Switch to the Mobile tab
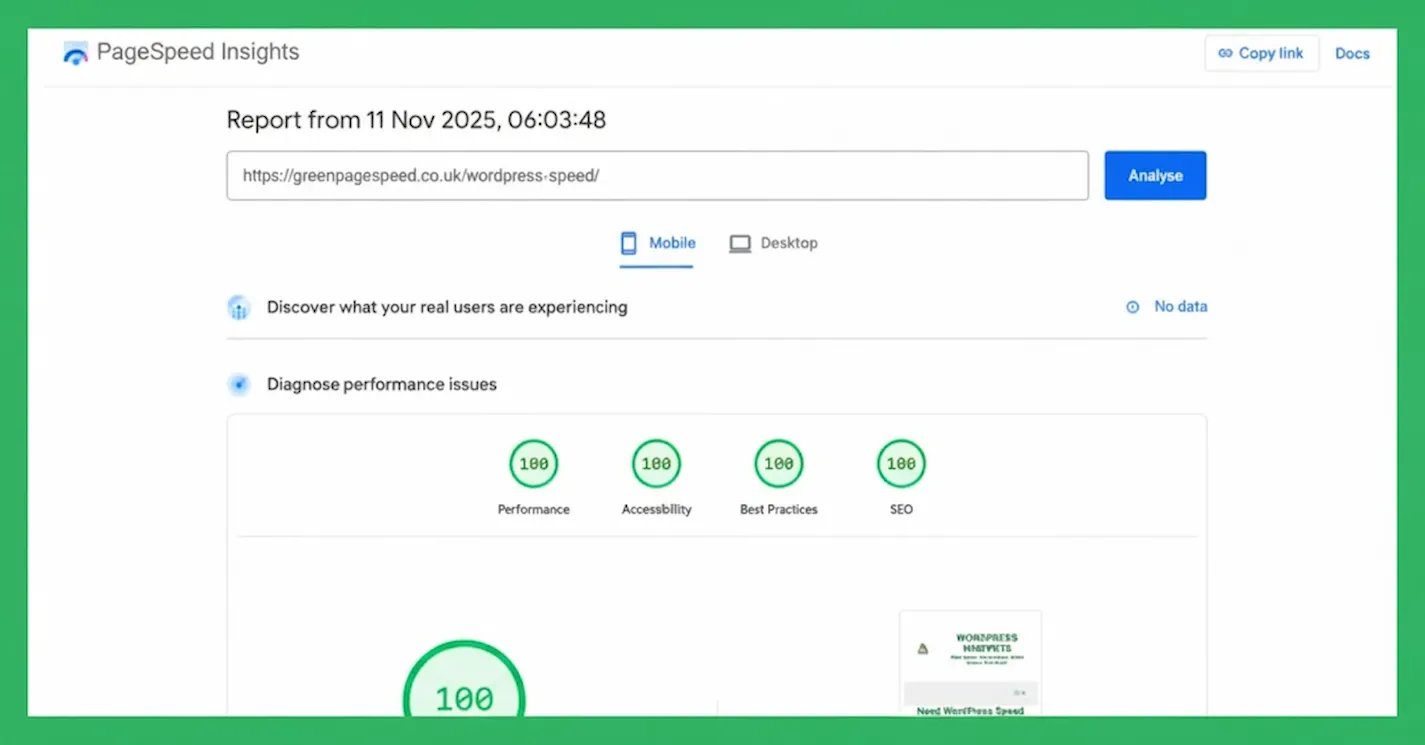The image size is (1425, 745). [x=657, y=243]
